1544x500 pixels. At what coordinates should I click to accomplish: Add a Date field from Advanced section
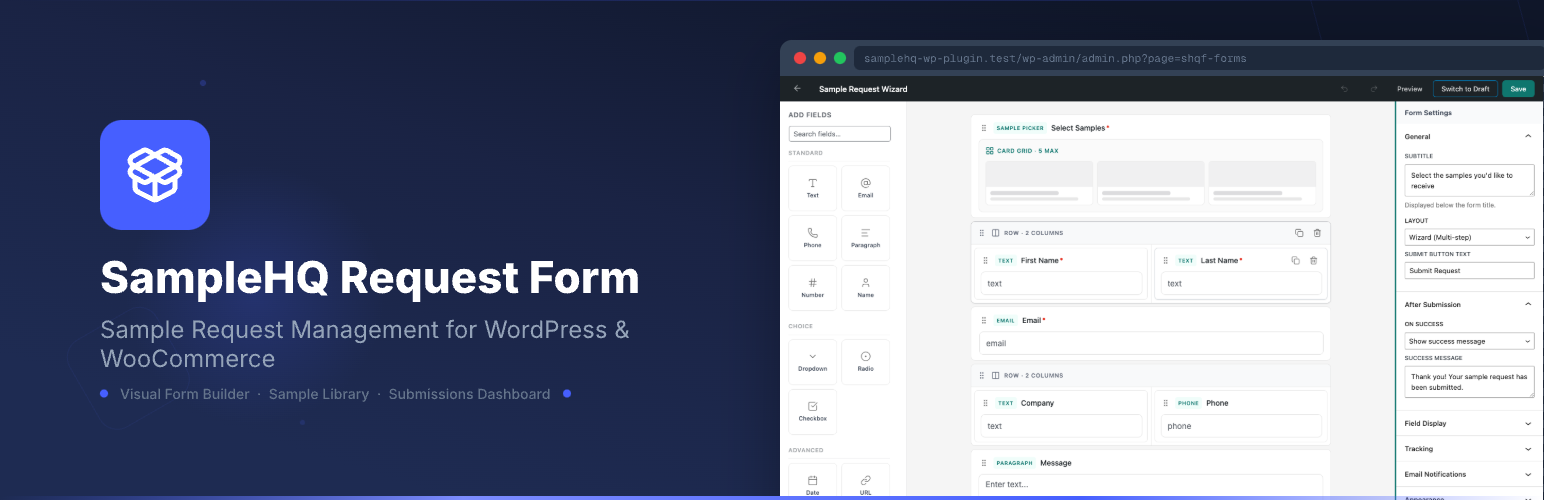point(812,481)
